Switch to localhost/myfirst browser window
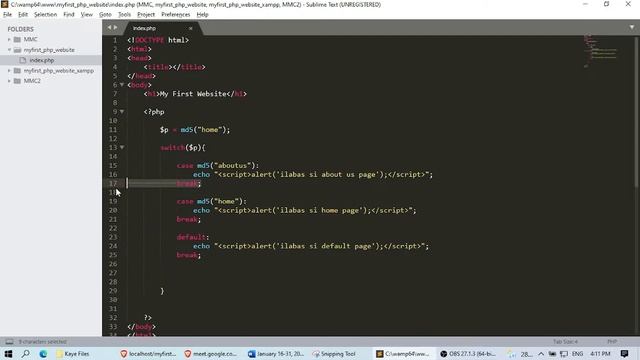 [x=149, y=354]
